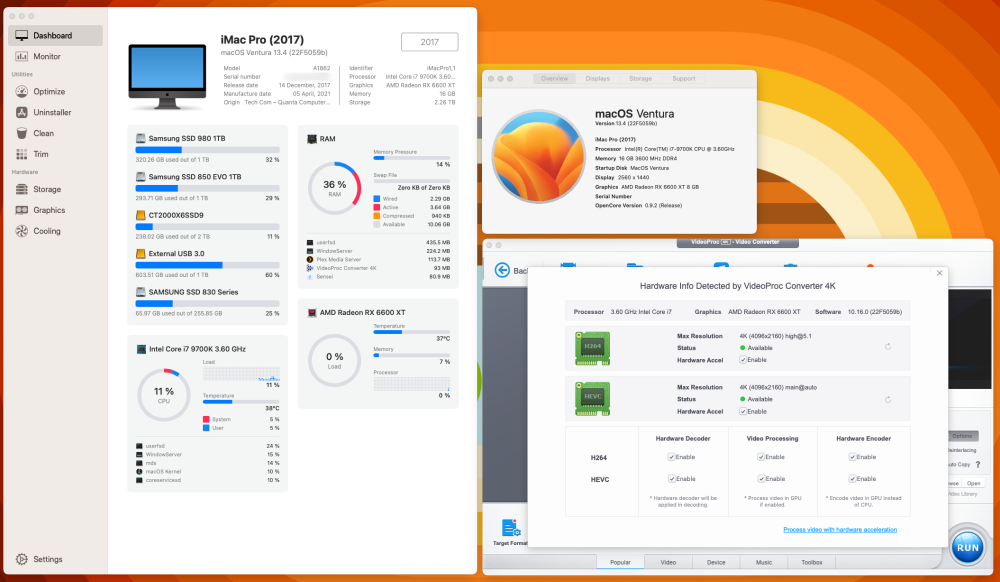Viewport: 1000px width, 582px height.
Task: Click the Memory Pressure bar
Action: (411, 158)
